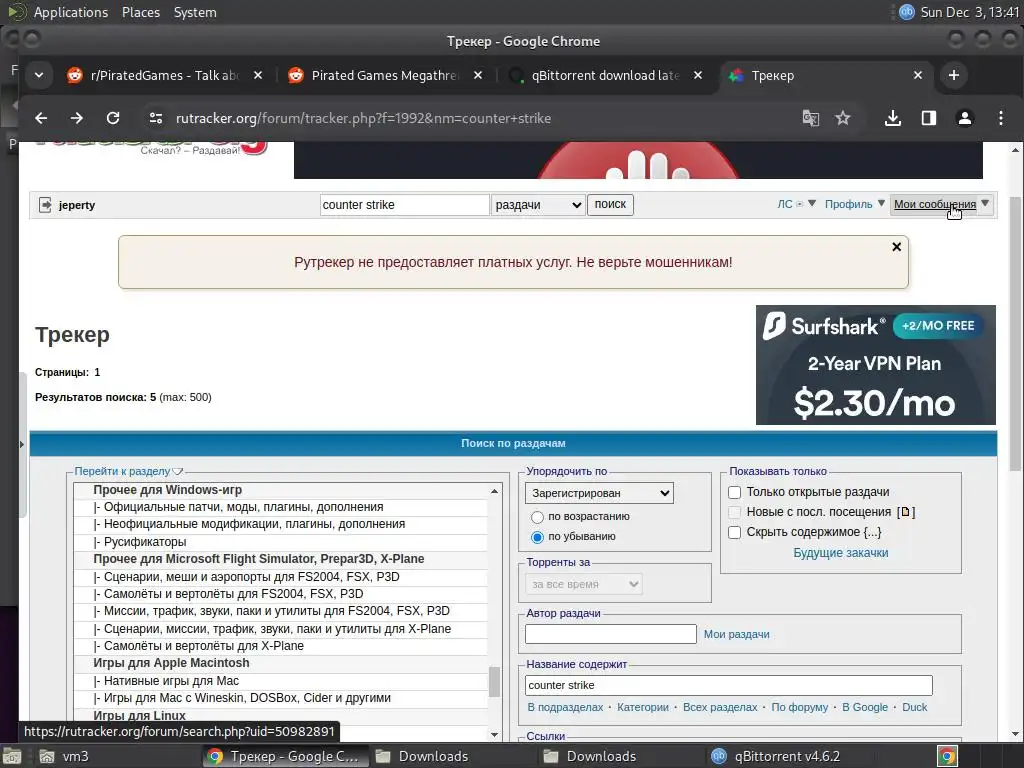Viewport: 1024px width, 768px height.
Task: Open Chrome downloads icon
Action: pos(893,118)
